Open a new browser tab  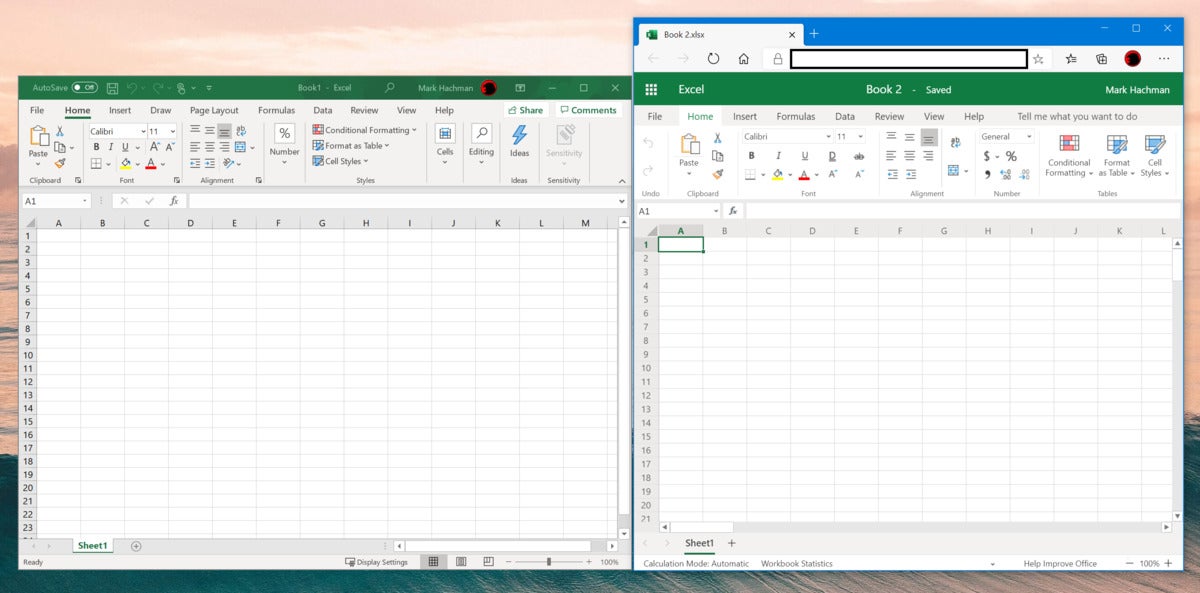point(814,33)
